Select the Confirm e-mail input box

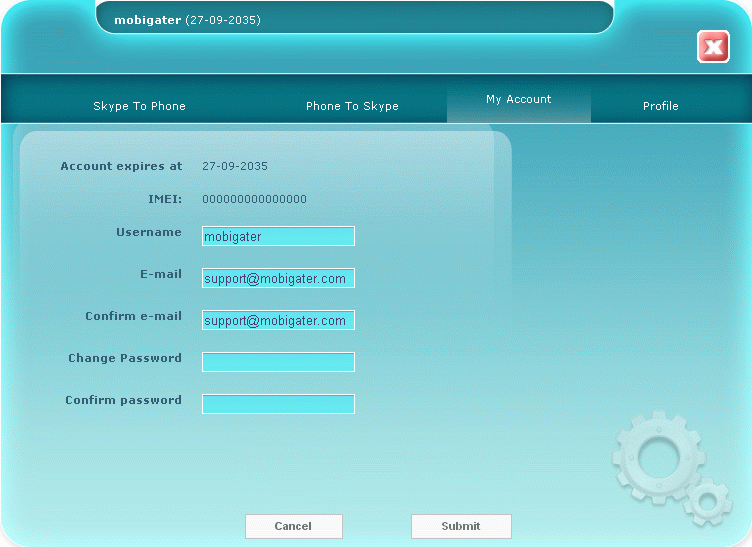(x=278, y=321)
